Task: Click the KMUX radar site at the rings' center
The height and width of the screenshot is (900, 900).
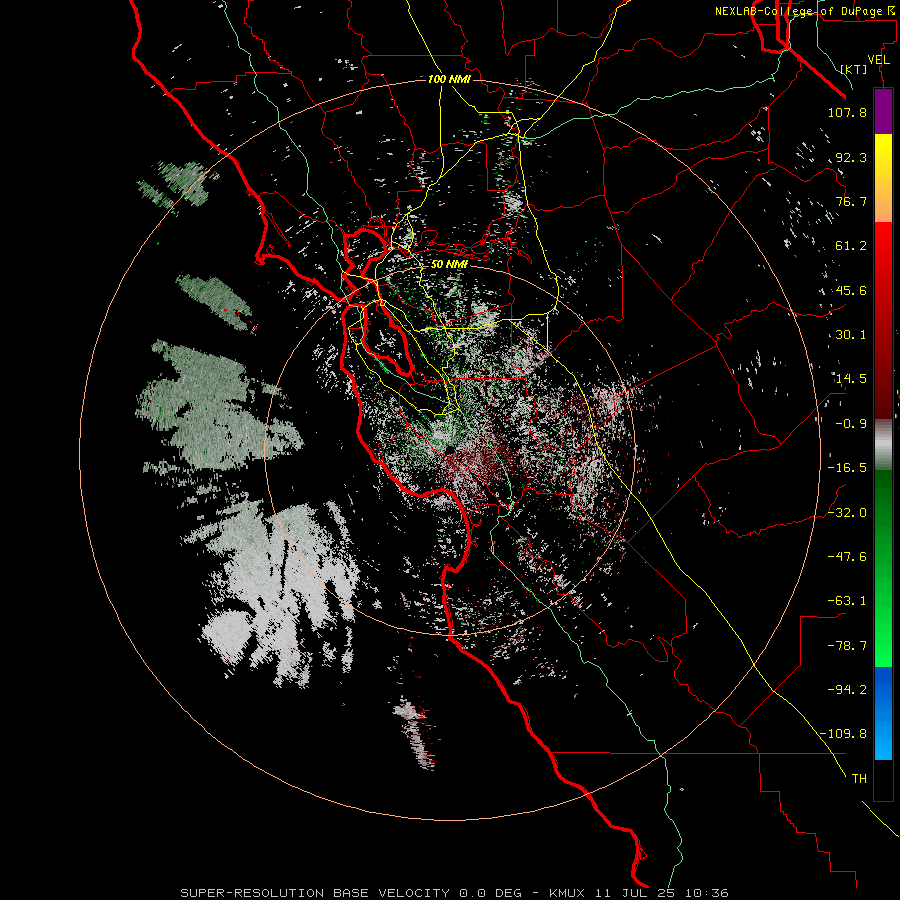Action: coord(449,449)
